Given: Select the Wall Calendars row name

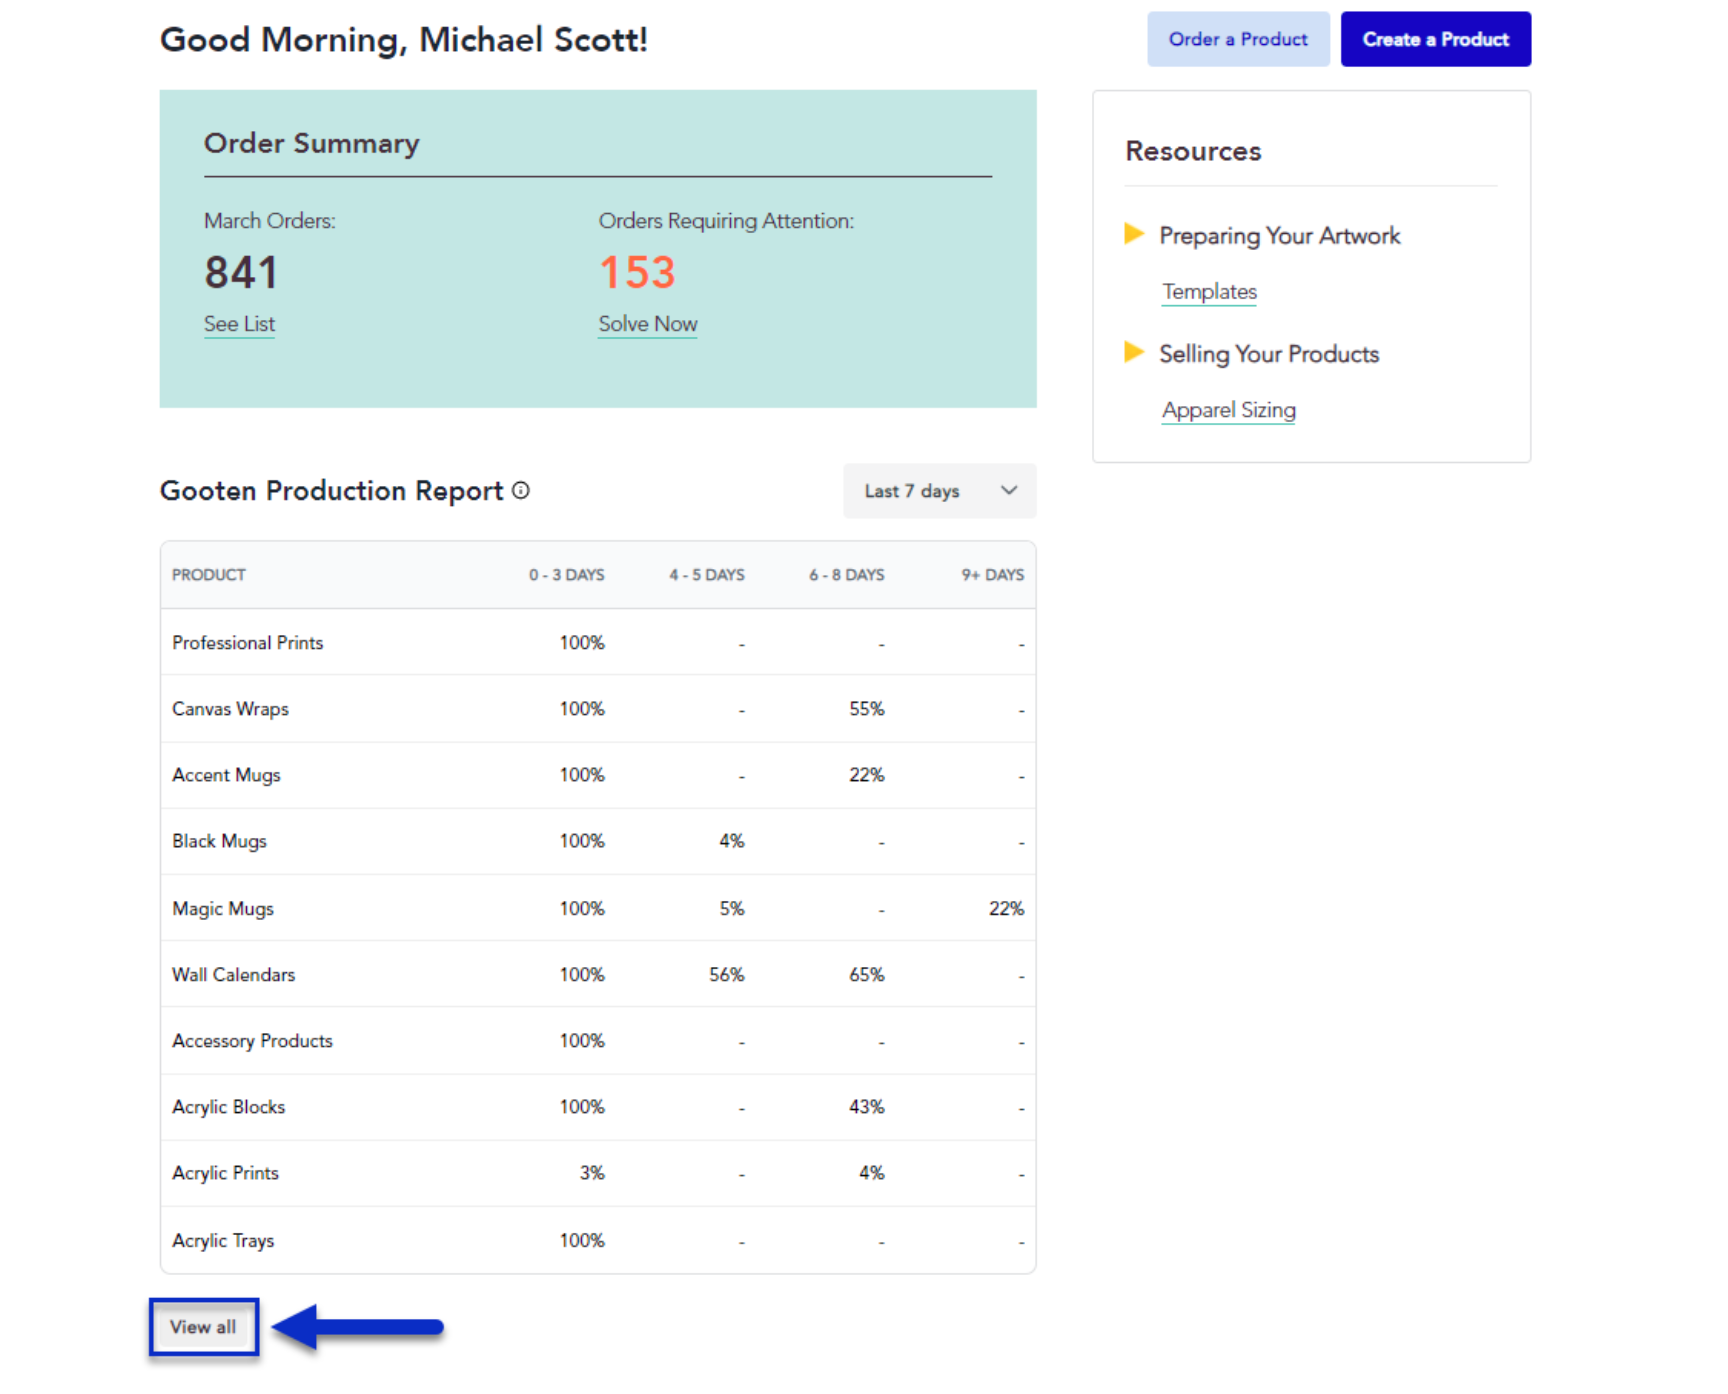Looking at the screenshot, I should (234, 975).
